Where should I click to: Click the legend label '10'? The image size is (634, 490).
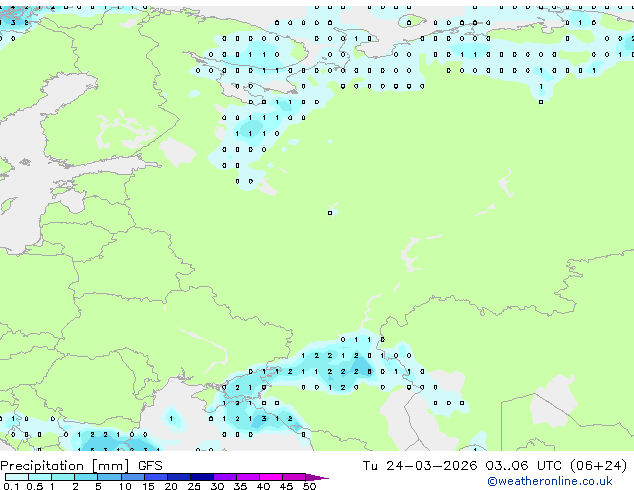(x=125, y=486)
